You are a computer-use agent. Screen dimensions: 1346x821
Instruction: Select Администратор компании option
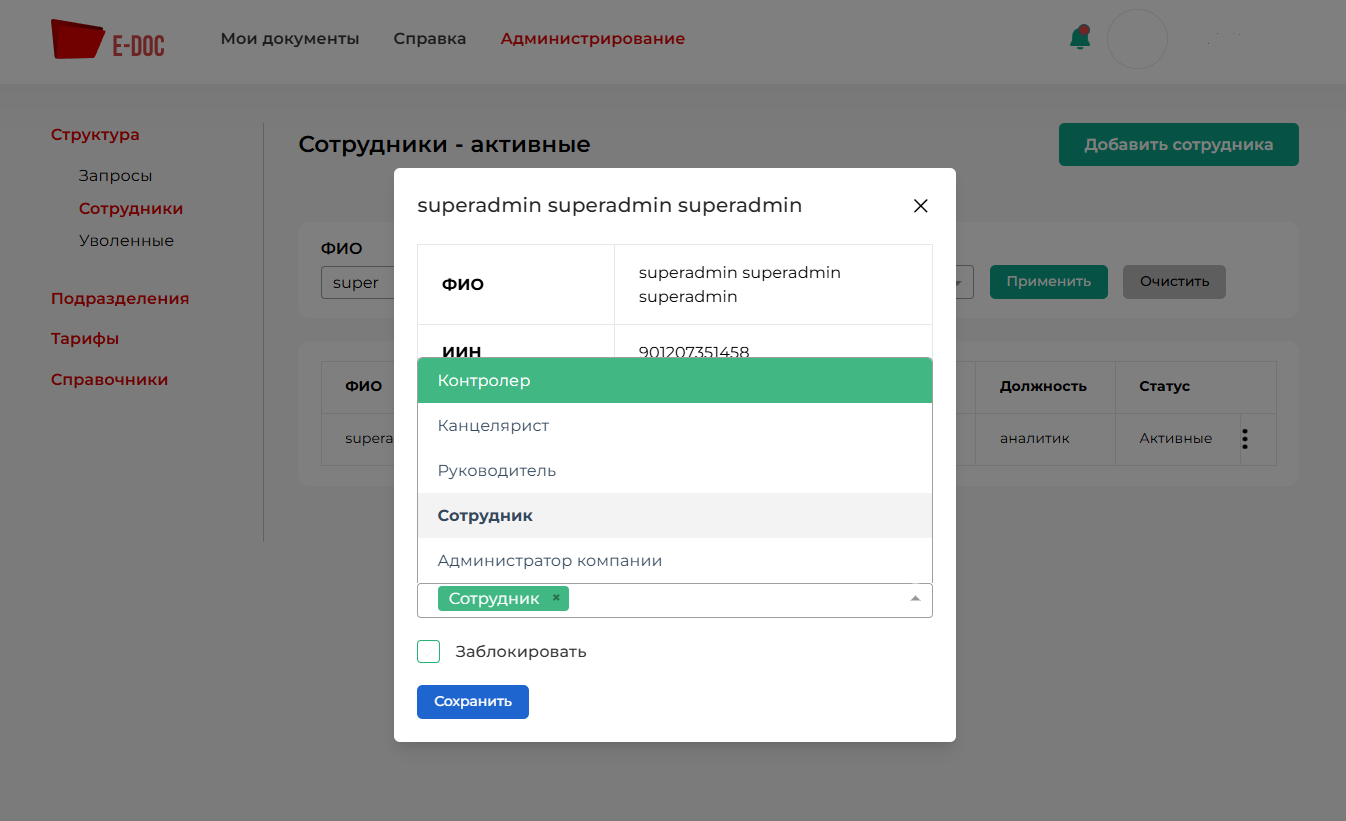[x=674, y=561]
